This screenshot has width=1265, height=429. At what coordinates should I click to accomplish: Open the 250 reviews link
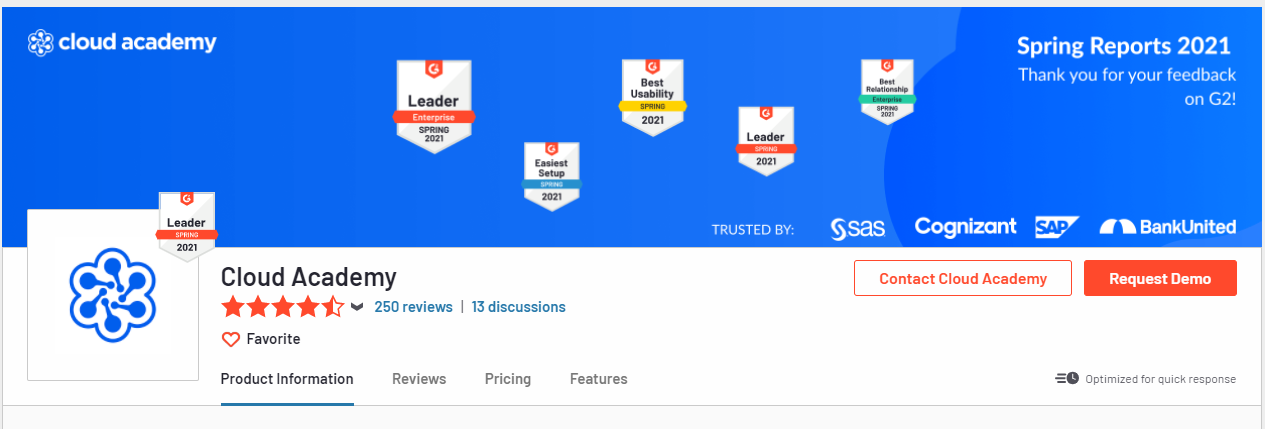pos(413,307)
